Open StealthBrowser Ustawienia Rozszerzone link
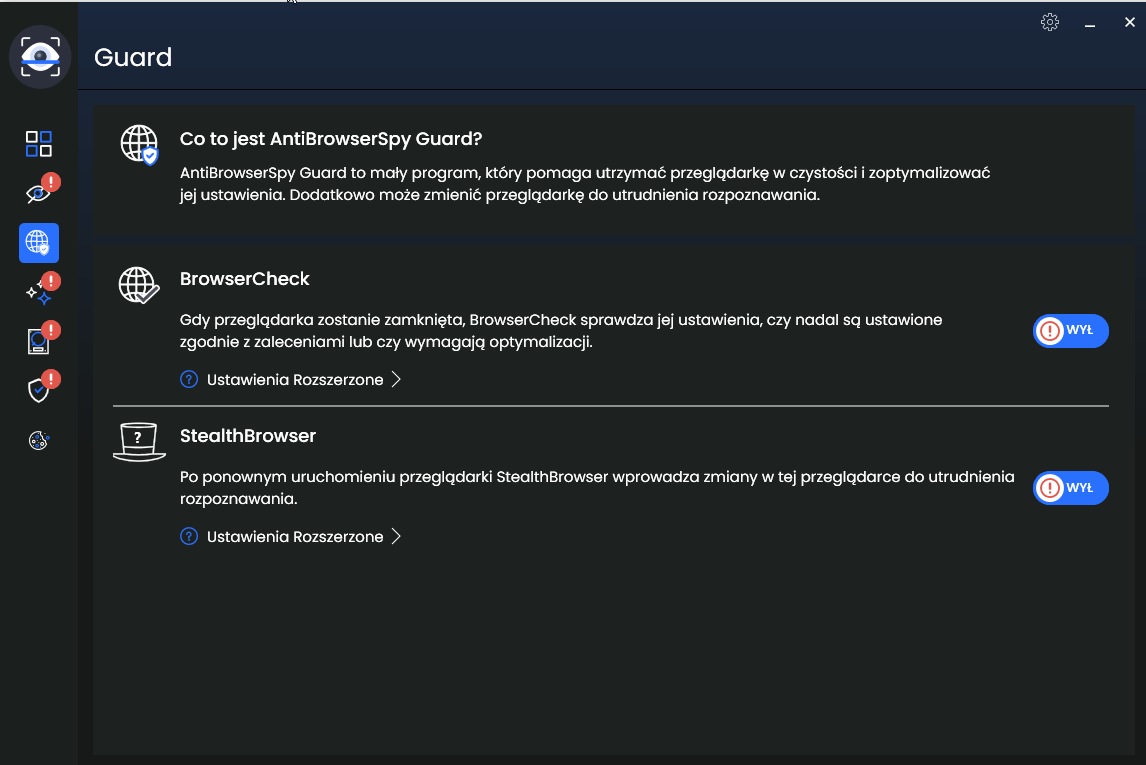The height and width of the screenshot is (765, 1146). 295,536
